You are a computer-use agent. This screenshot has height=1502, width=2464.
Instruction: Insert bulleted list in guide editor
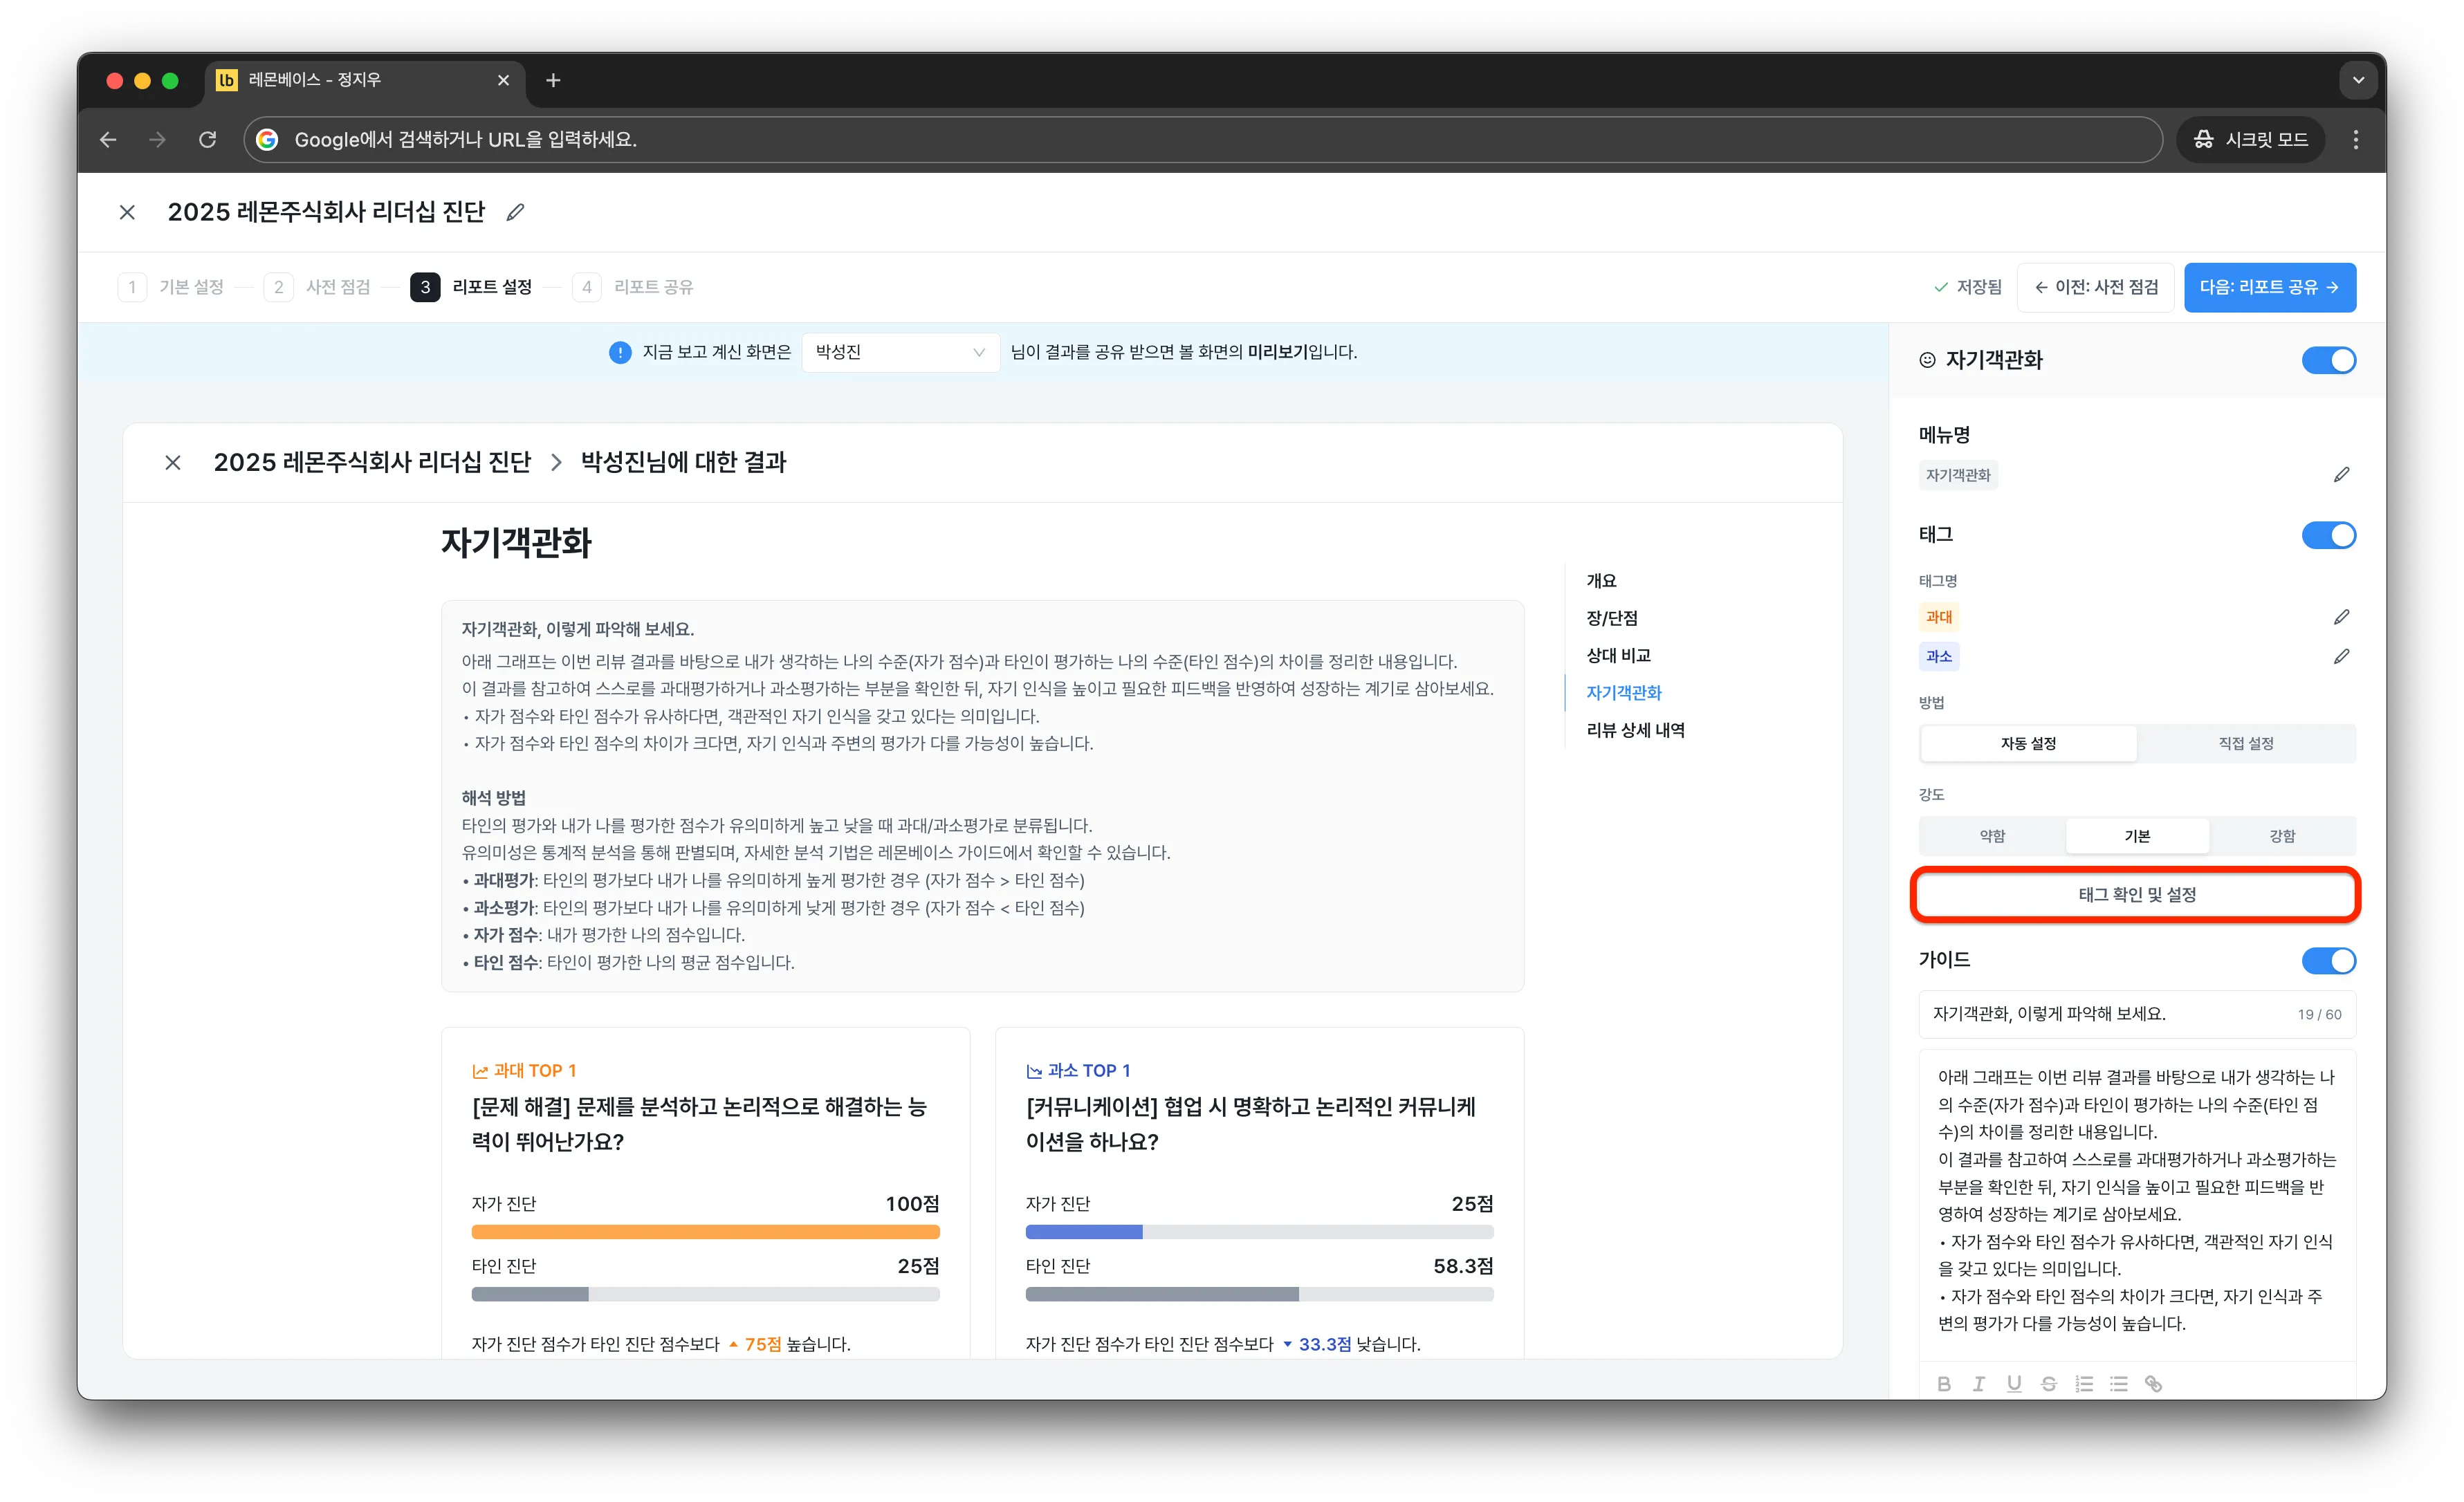2119,1384
